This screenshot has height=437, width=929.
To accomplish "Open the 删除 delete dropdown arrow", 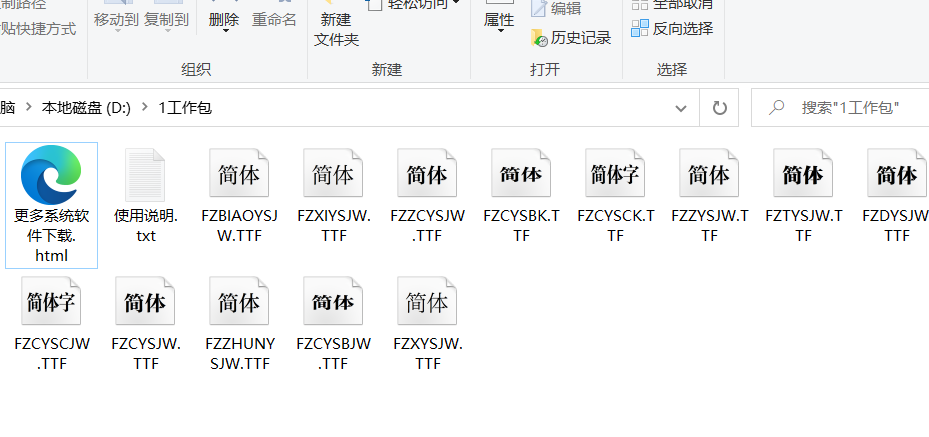I will pyautogui.click(x=224, y=32).
